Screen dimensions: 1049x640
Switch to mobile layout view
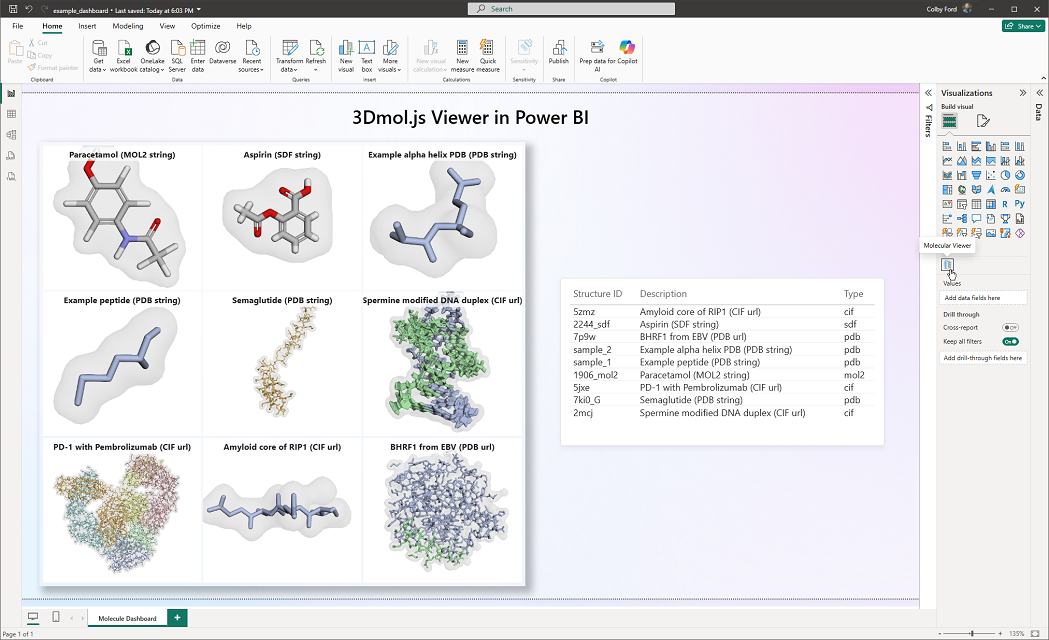pyautogui.click(x=56, y=617)
